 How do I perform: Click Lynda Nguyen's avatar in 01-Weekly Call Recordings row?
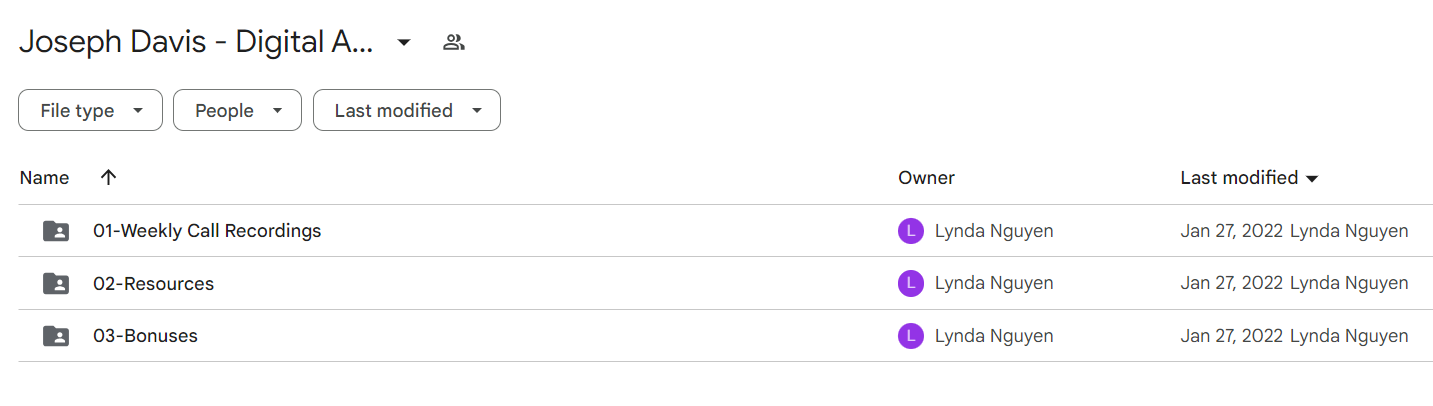tap(910, 231)
